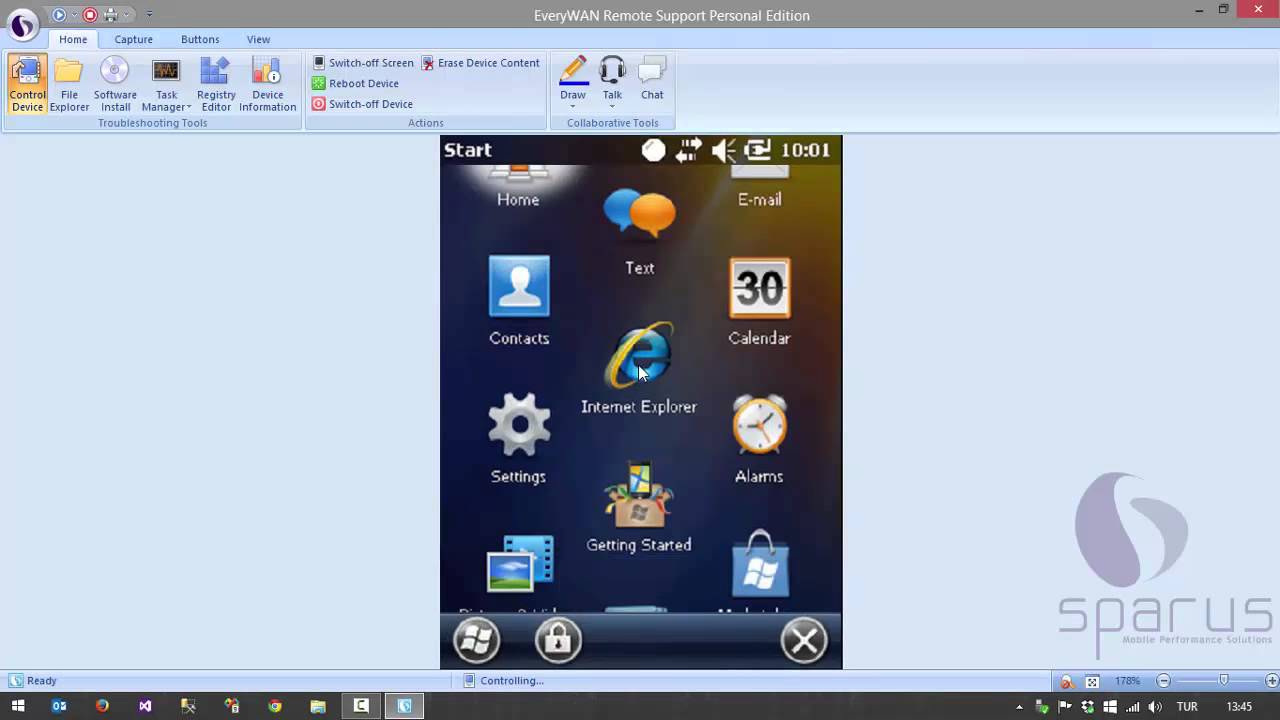The image size is (1280, 720).
Task: Open Outlook from the taskbar
Action: pyautogui.click(x=59, y=706)
